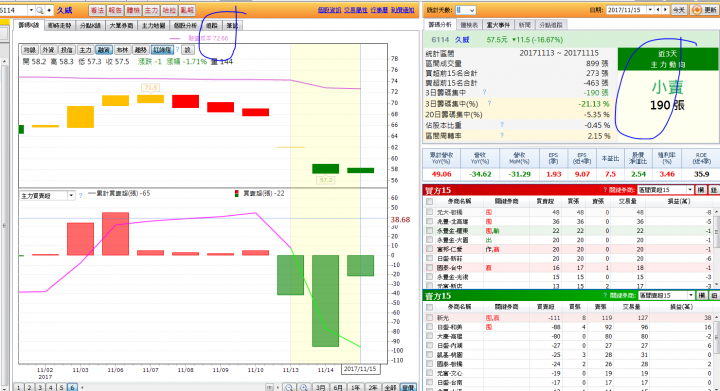Click help icon beside 佔股本比重

point(502,125)
